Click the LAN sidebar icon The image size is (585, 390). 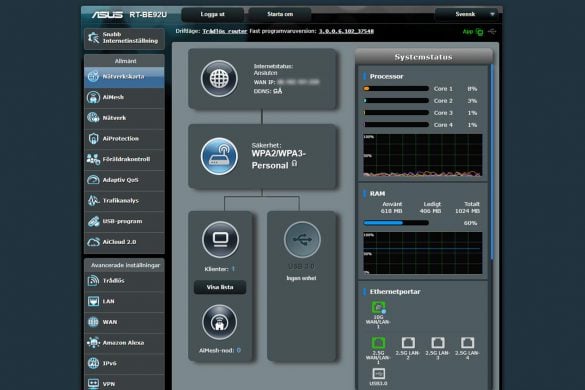coord(93,301)
